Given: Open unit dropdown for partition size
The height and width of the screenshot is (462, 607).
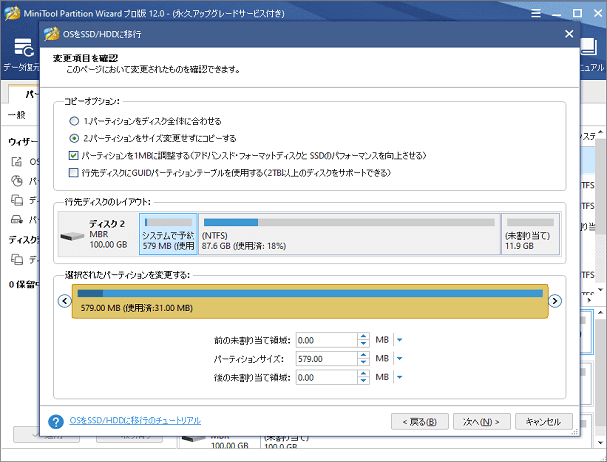Looking at the screenshot, I should tap(400, 359).
